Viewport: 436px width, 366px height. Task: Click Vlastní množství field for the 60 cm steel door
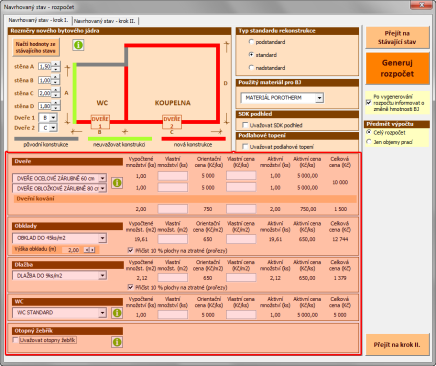tap(173, 176)
